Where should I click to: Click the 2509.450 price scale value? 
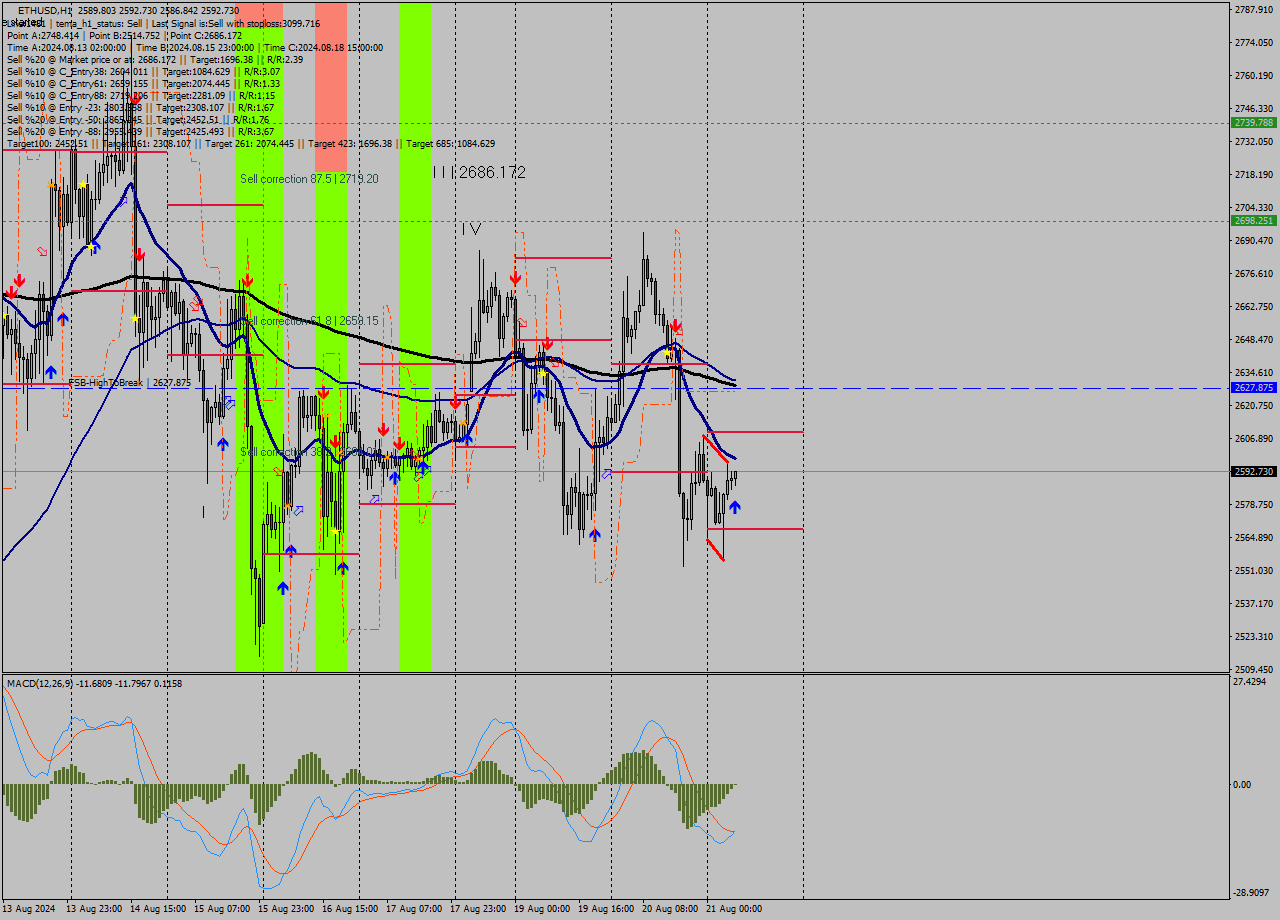(x=1254, y=669)
